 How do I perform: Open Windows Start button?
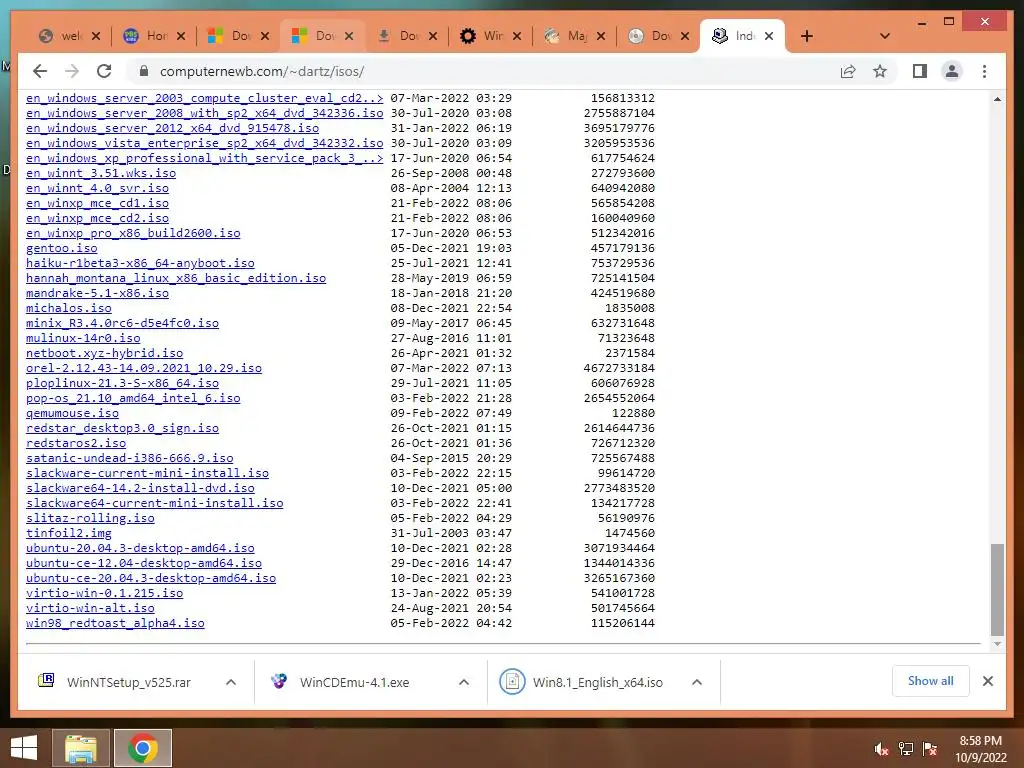24,748
